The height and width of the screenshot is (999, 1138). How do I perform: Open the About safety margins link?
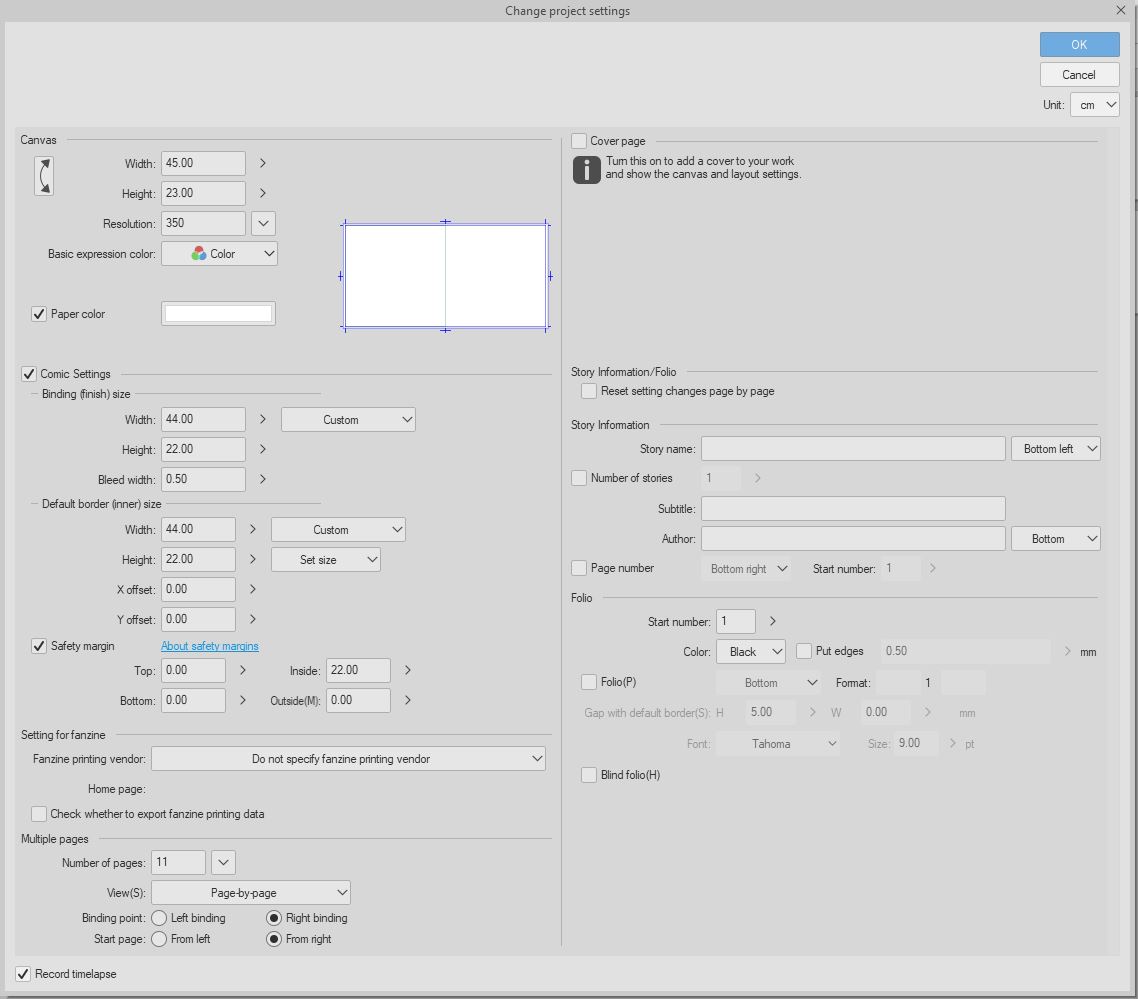pos(210,646)
